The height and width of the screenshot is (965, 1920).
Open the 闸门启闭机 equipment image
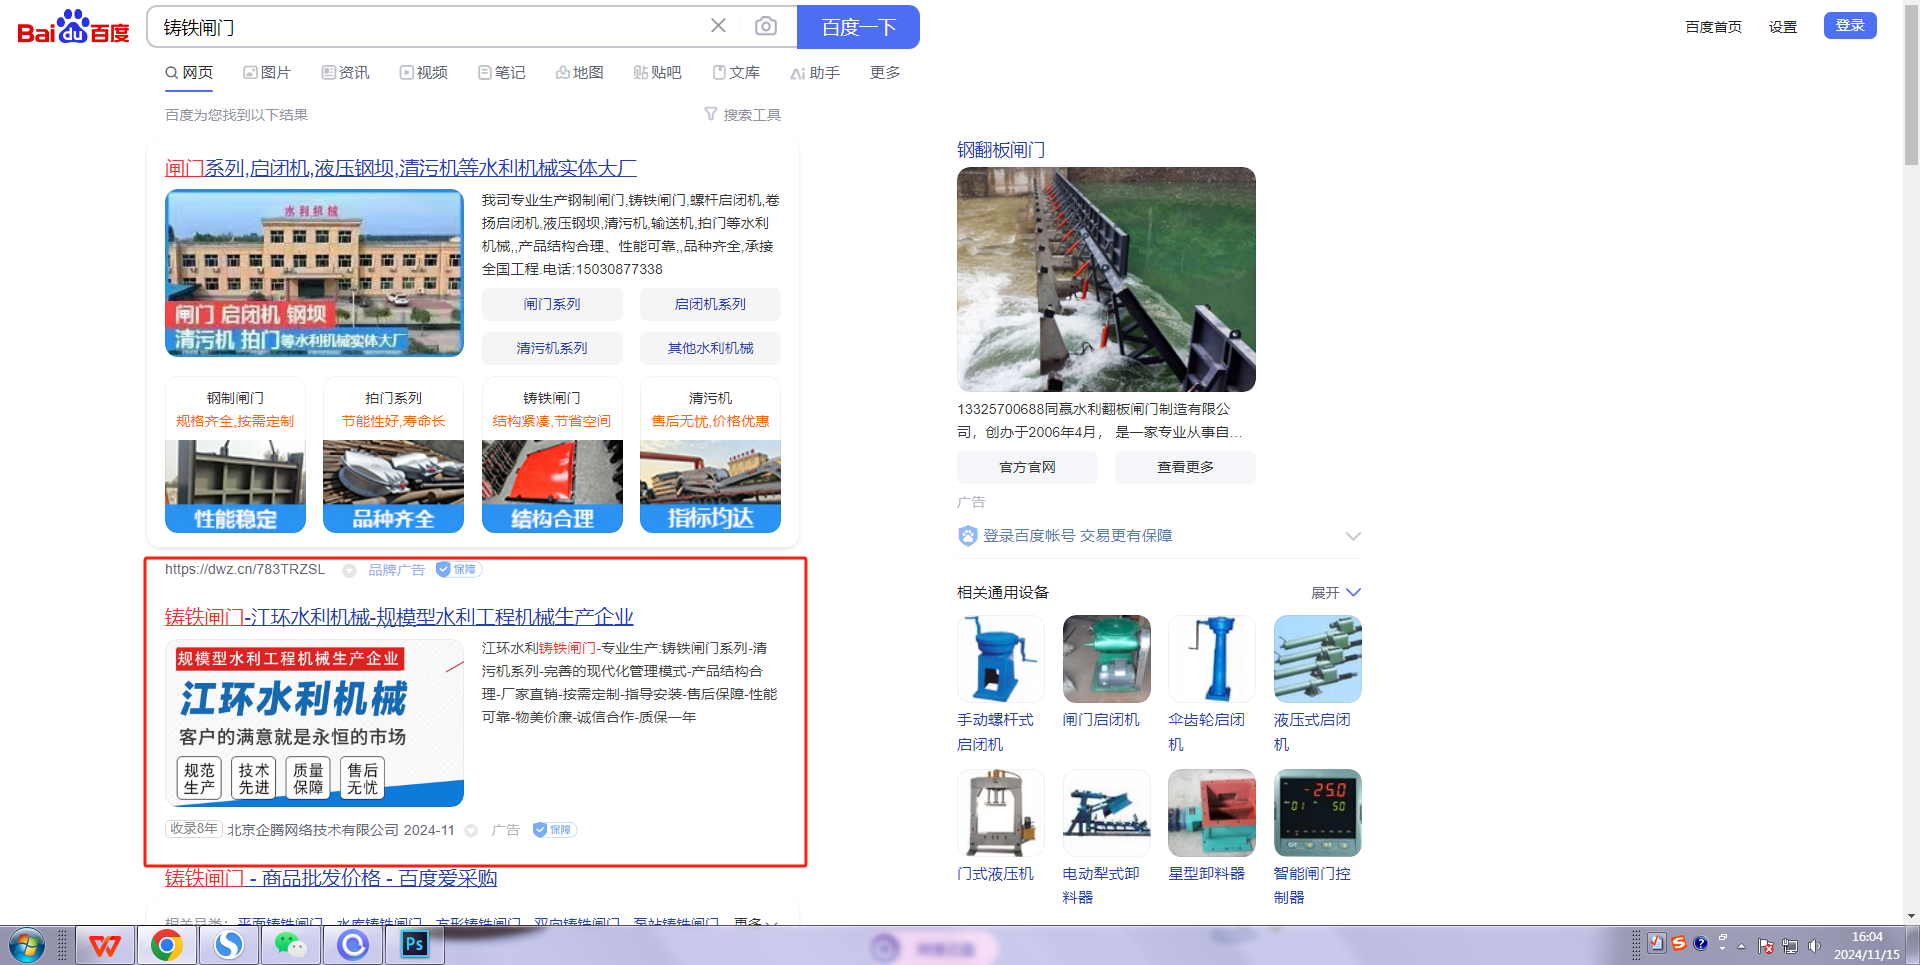(x=1106, y=659)
